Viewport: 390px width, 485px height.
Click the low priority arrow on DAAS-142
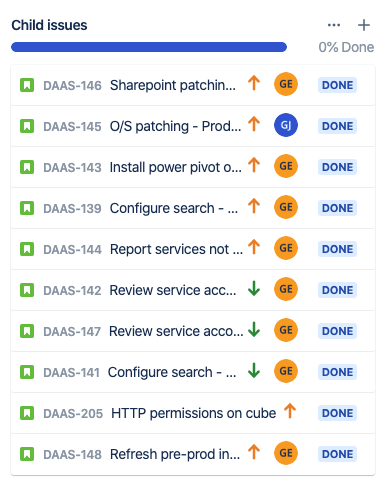[x=254, y=288]
